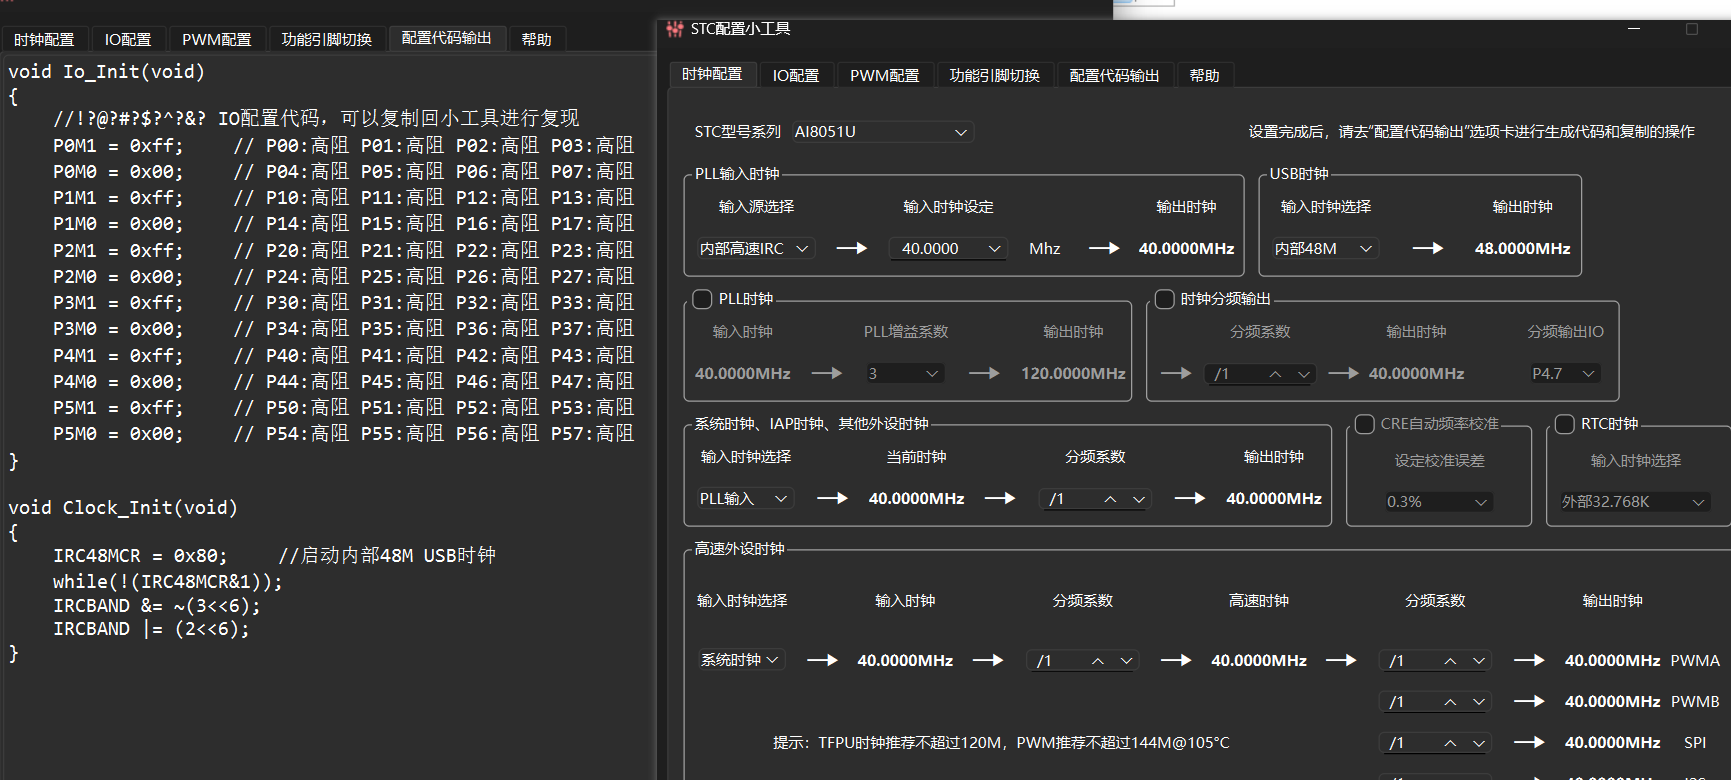Increase the SPI divider /1 value

pos(1450,743)
